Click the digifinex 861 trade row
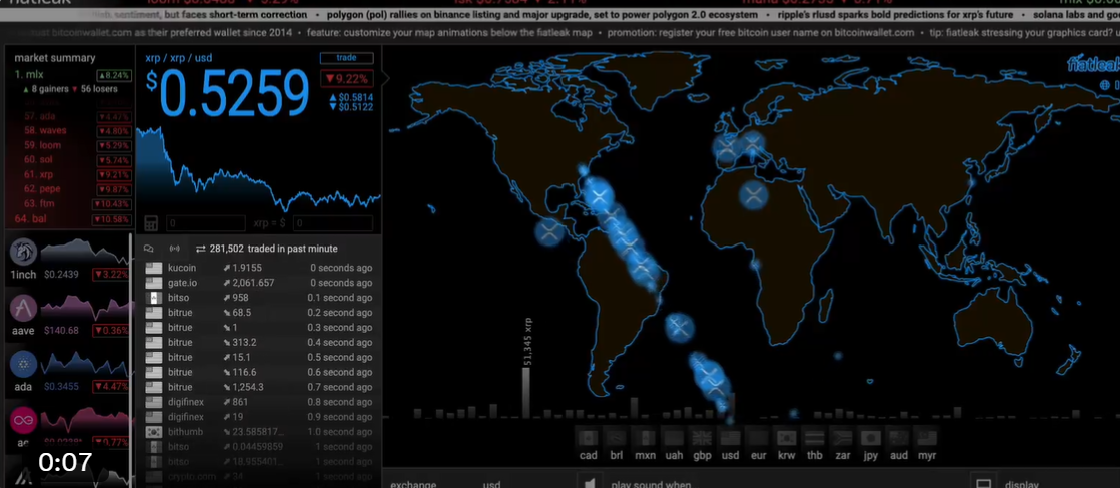Screen dimensions: 1120x488 tap(259, 402)
